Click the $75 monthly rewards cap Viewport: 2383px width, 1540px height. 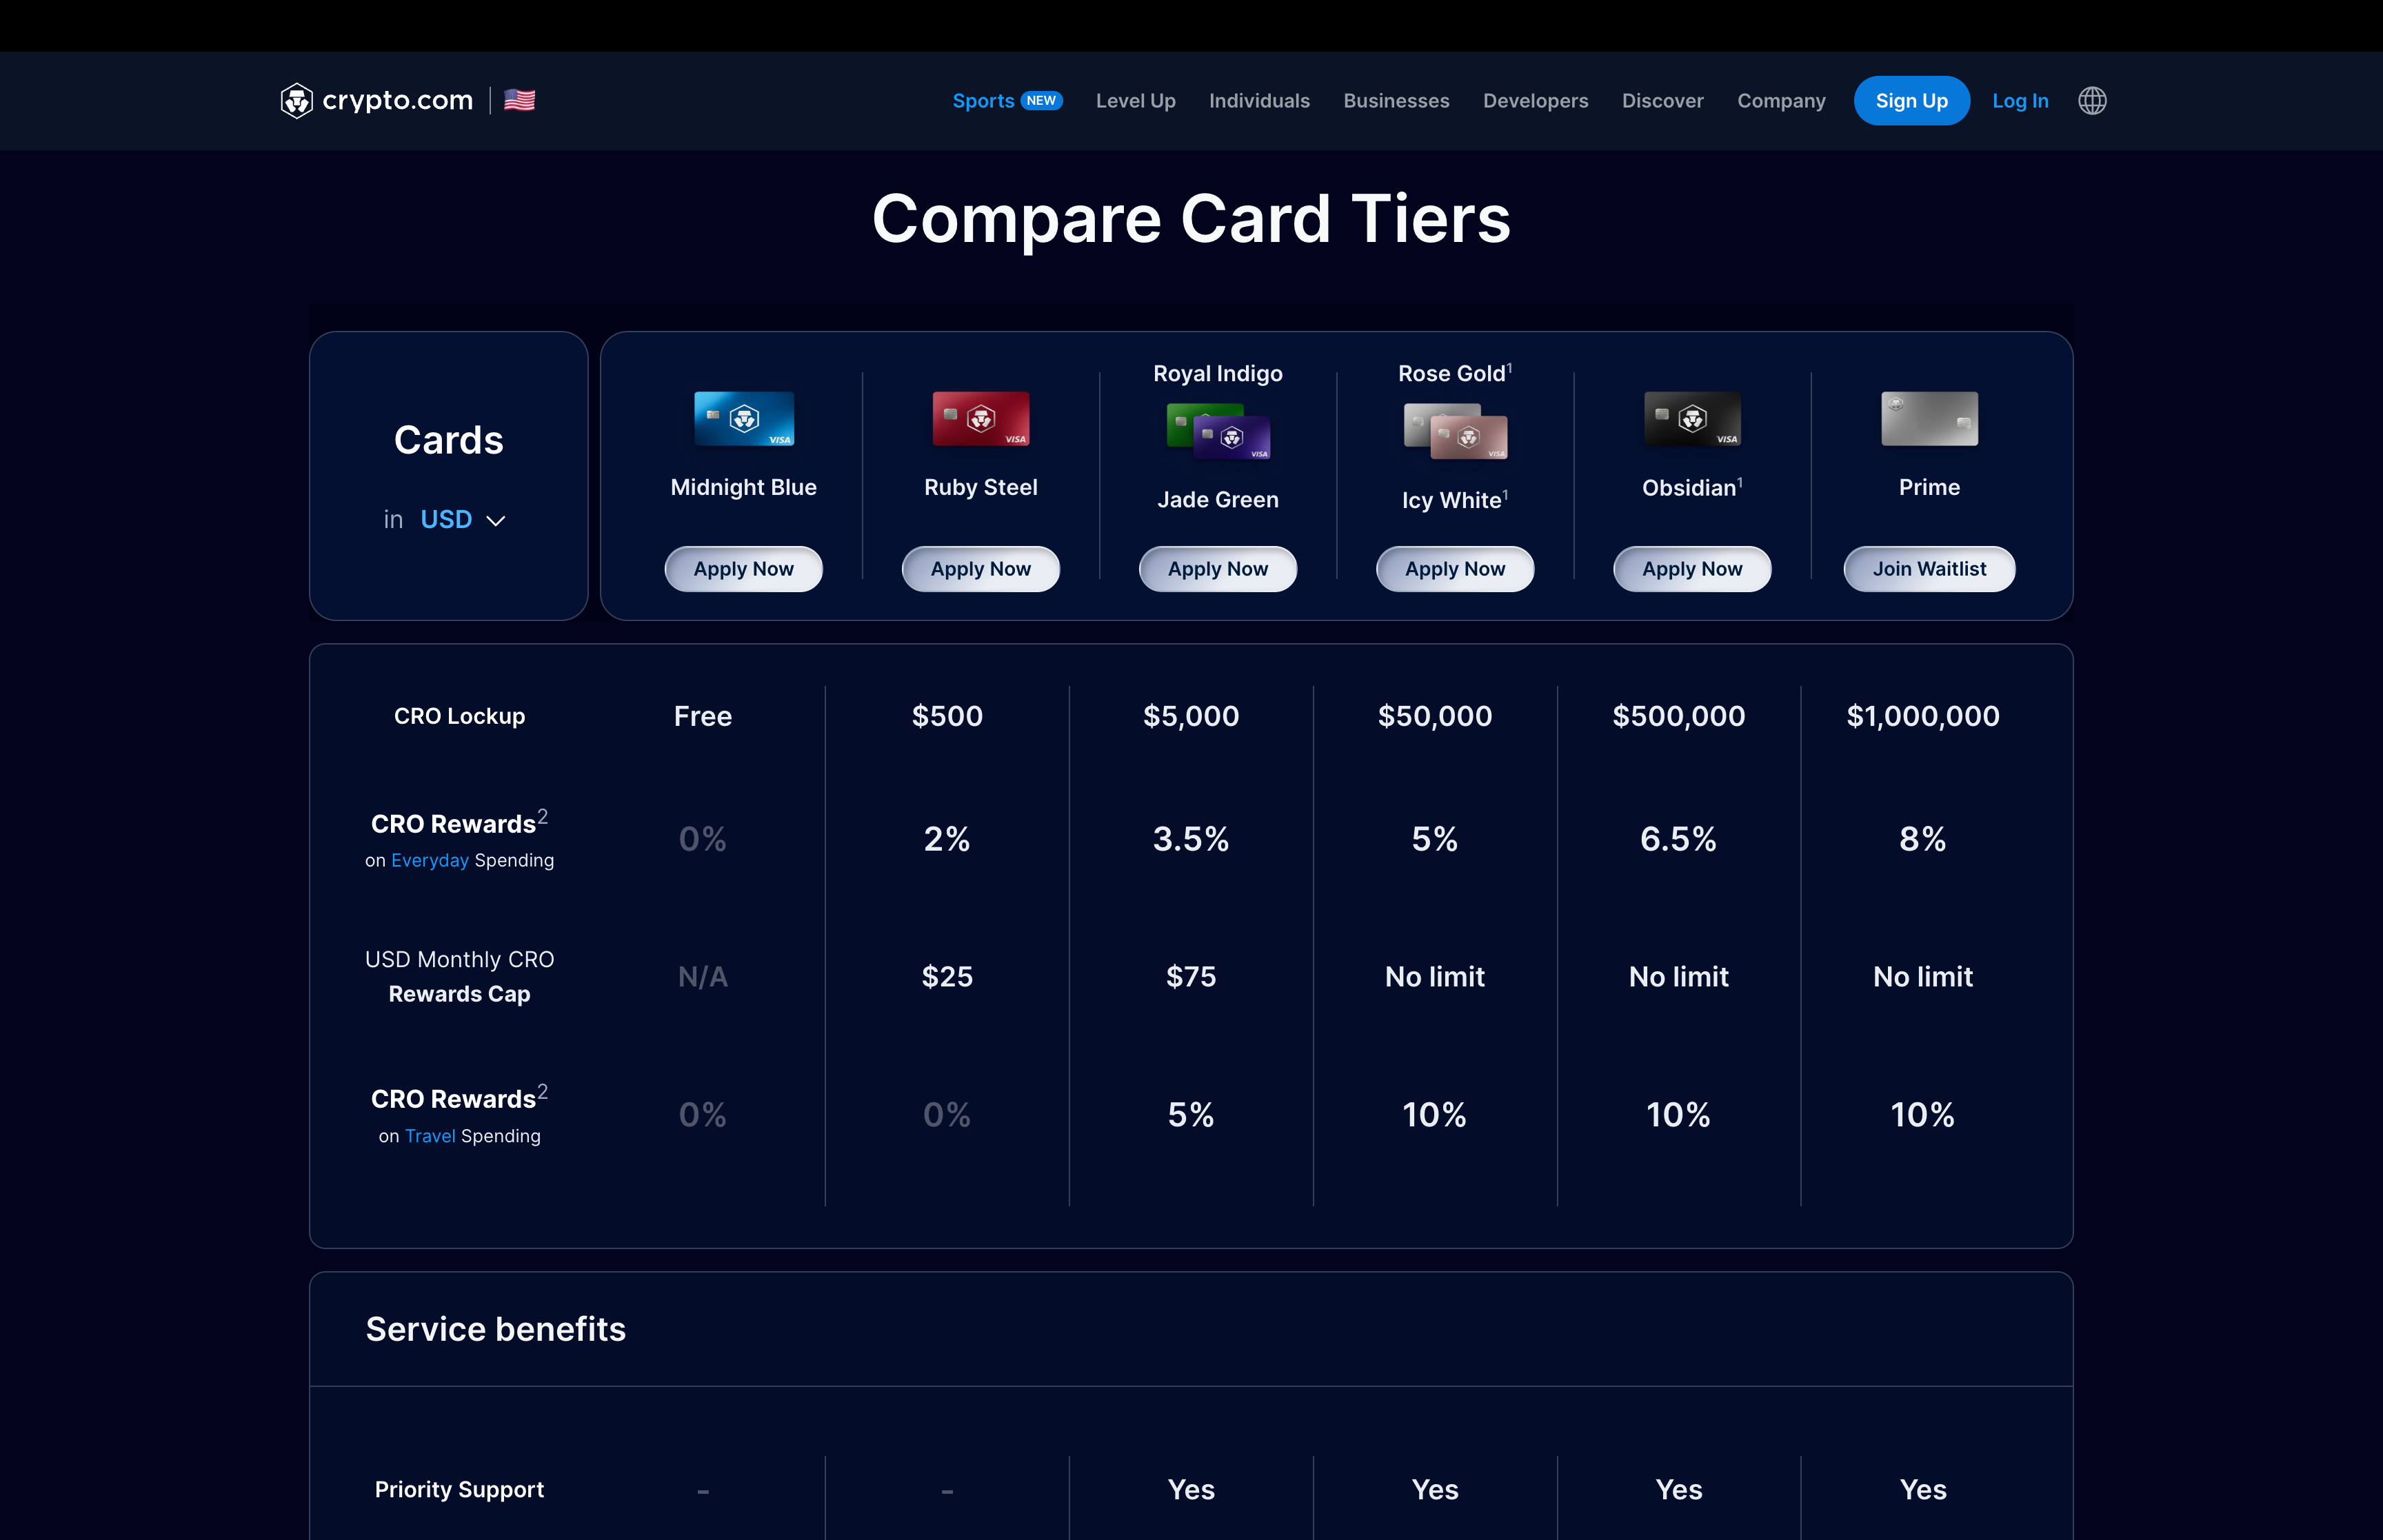(1191, 976)
